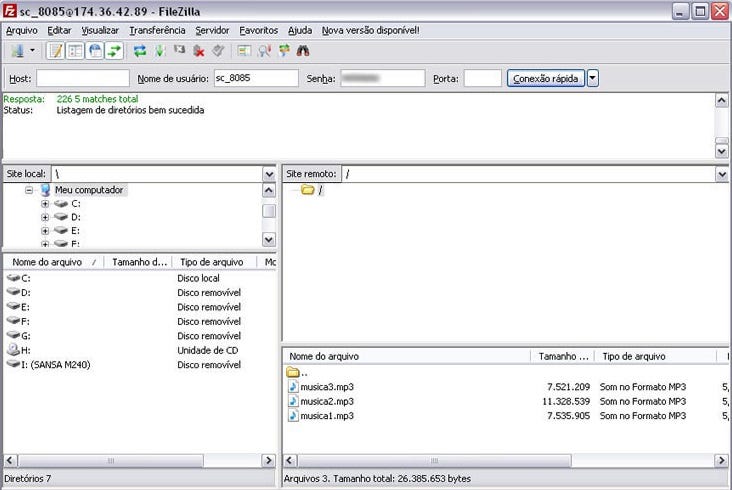Open the Ajuda menu
This screenshot has height=490, width=732.
300,30
